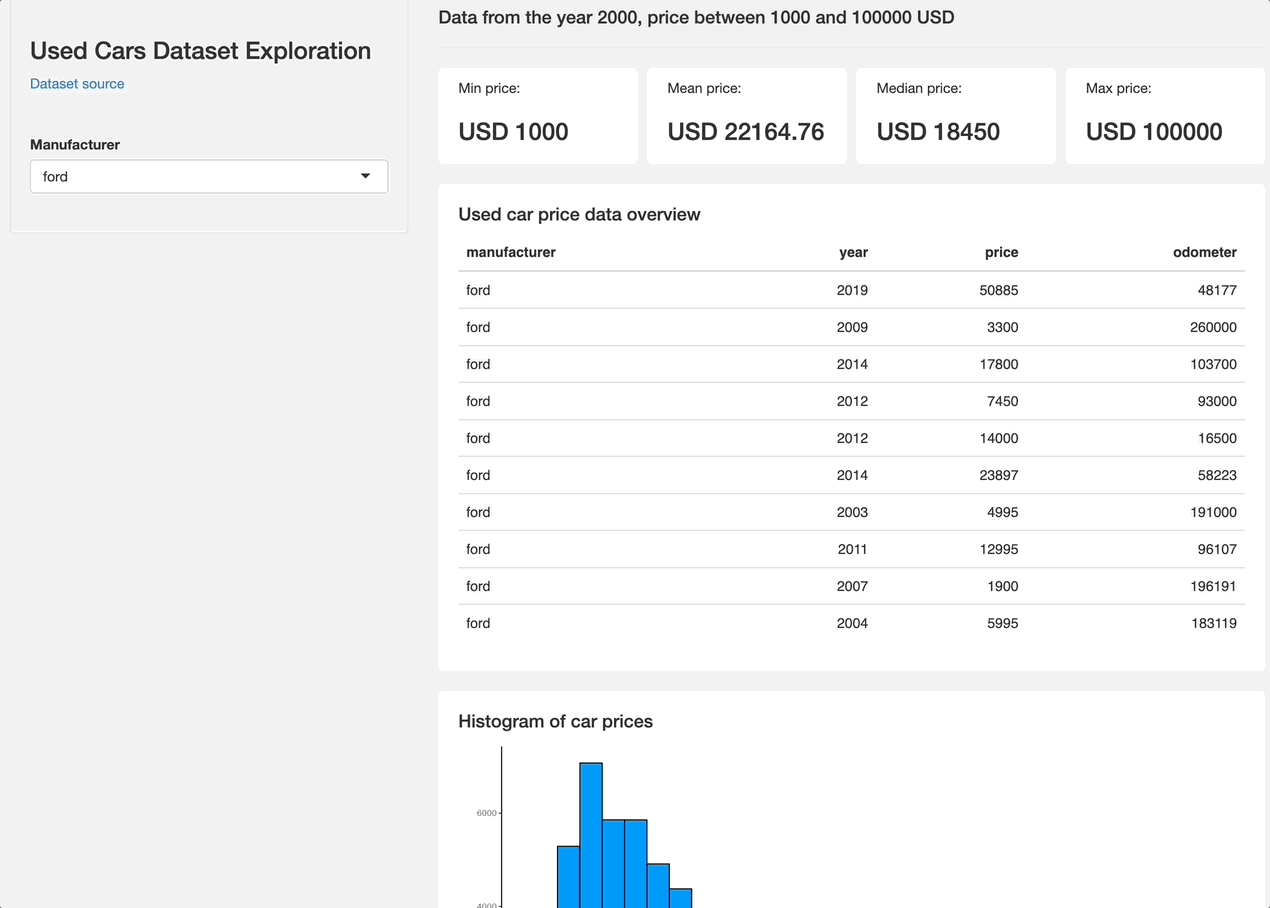
Task: Select the price cell 3300
Action: pos(1003,327)
